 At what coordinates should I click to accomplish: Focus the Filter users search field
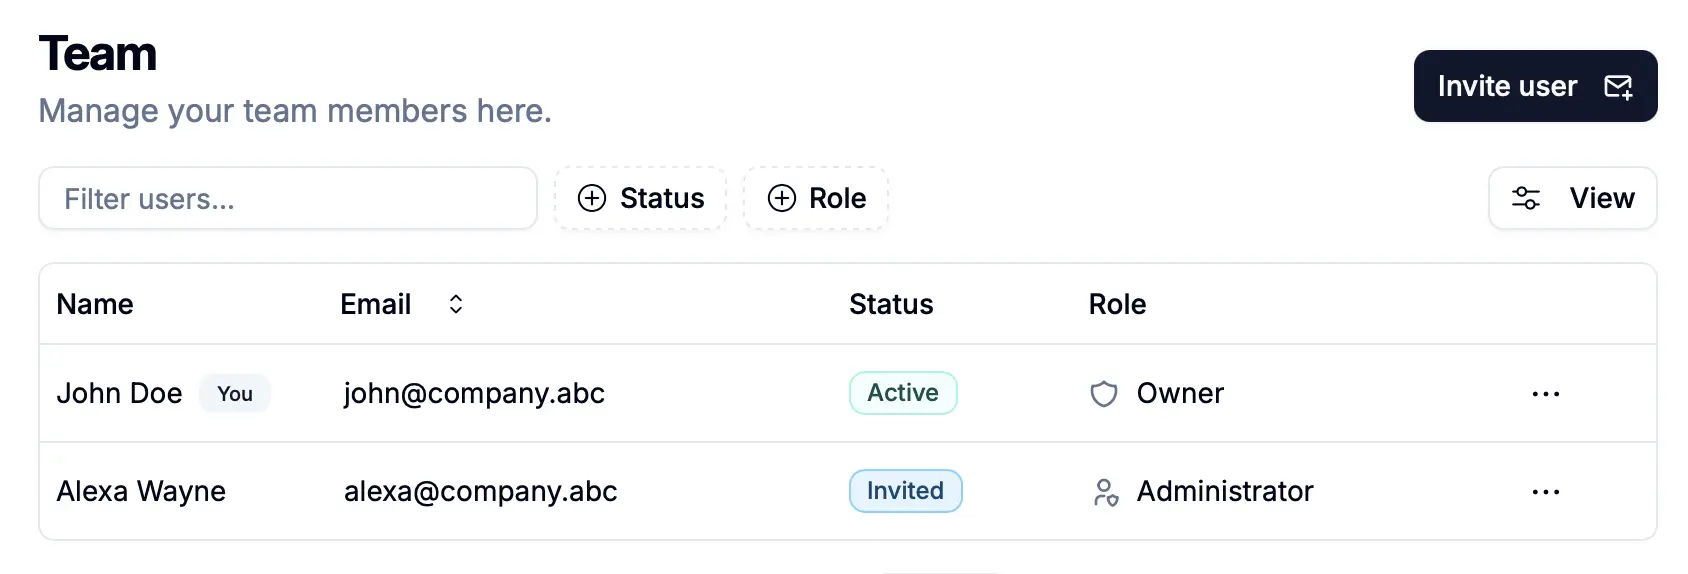[x=288, y=199]
